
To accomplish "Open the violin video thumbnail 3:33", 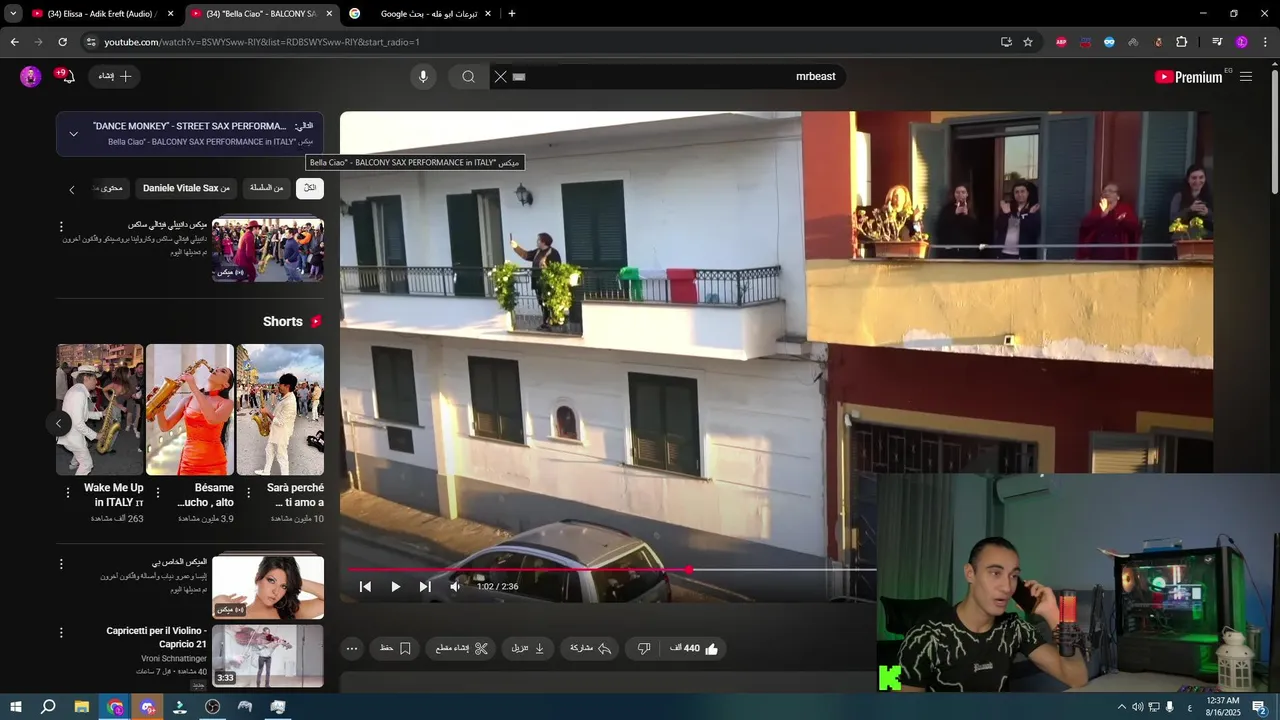I will [268, 656].
